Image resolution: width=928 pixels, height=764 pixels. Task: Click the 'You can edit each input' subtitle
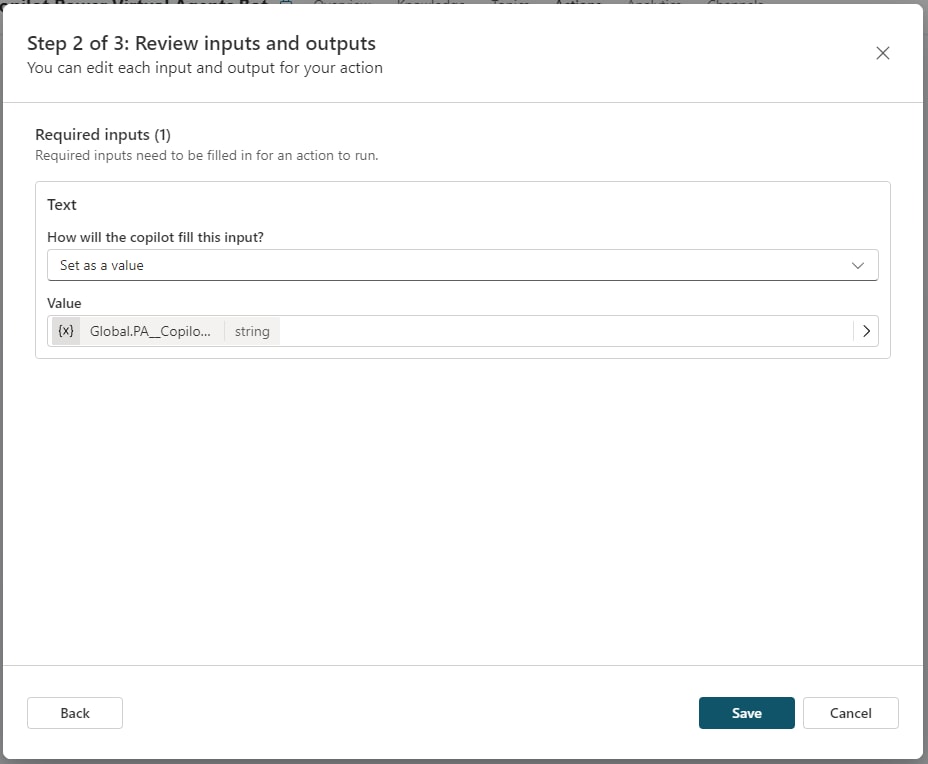[x=204, y=68]
